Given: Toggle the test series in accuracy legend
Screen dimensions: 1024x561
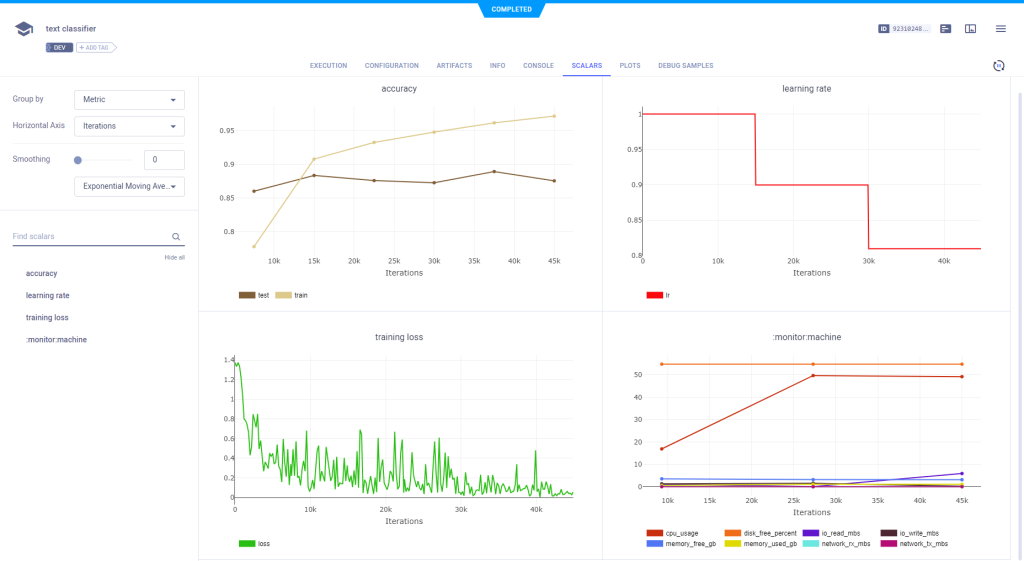Looking at the screenshot, I should click(254, 295).
